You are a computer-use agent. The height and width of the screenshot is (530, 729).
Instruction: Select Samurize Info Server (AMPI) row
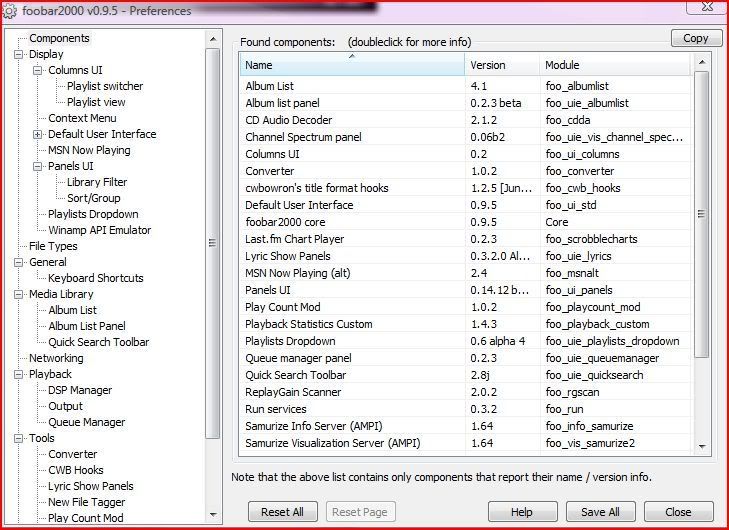[465, 426]
